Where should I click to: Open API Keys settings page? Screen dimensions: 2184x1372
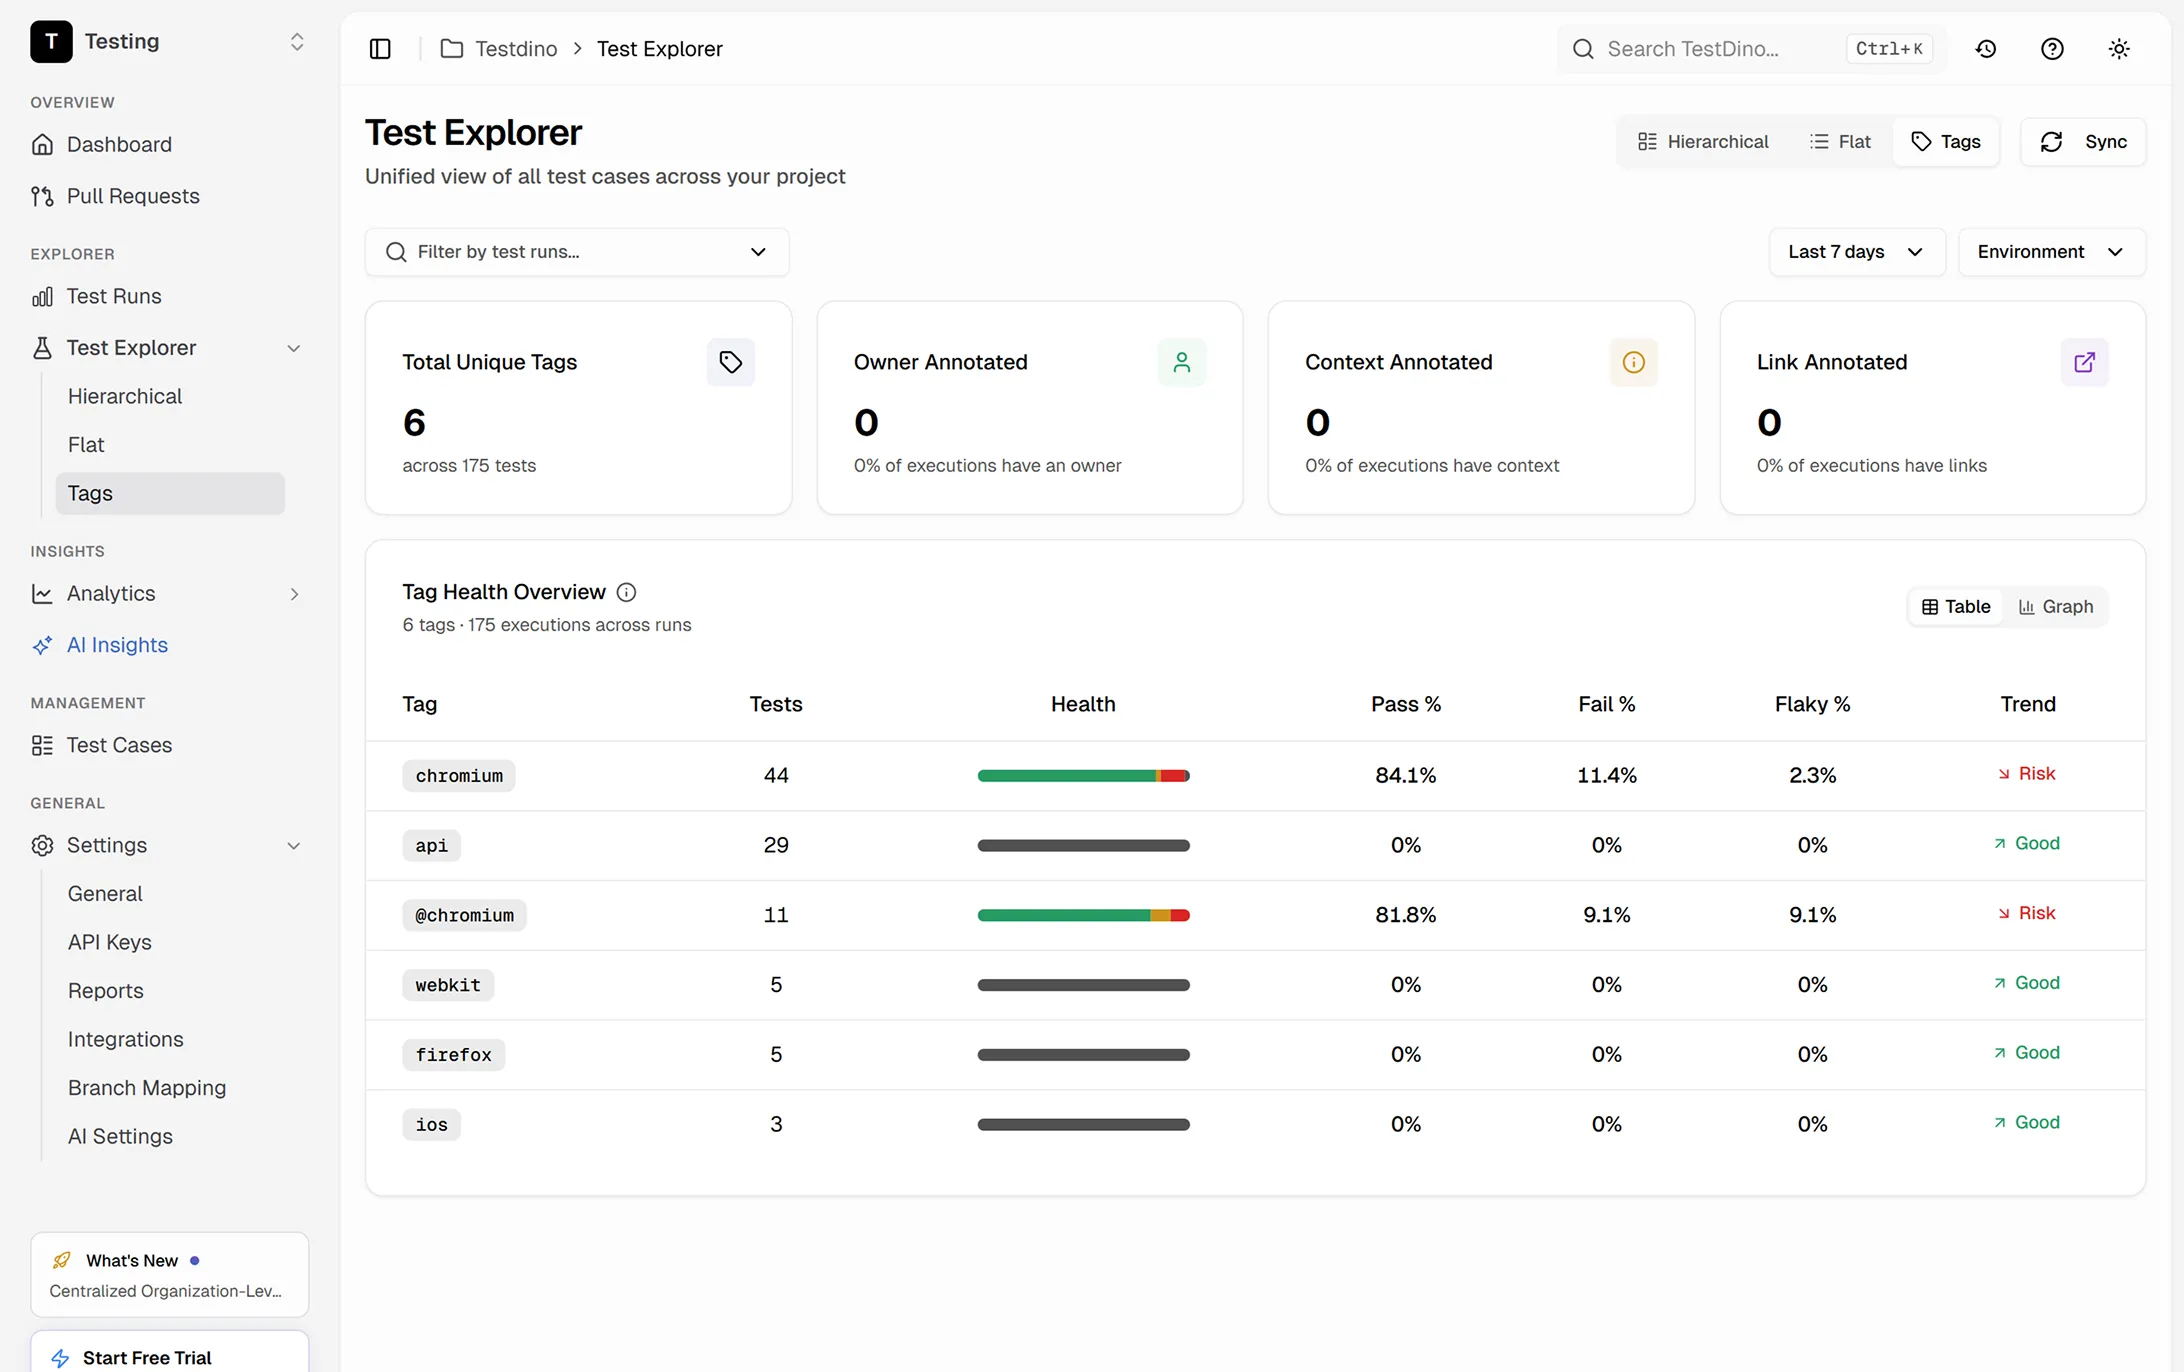point(170,942)
